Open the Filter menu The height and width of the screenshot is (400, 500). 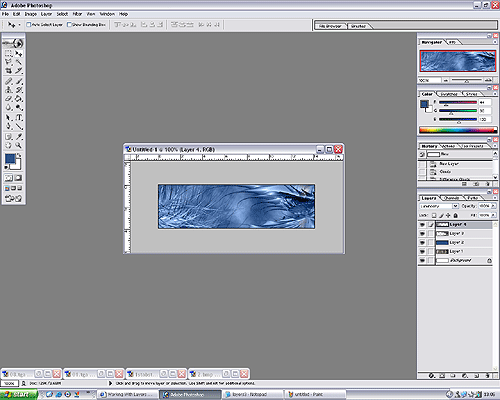(77, 14)
